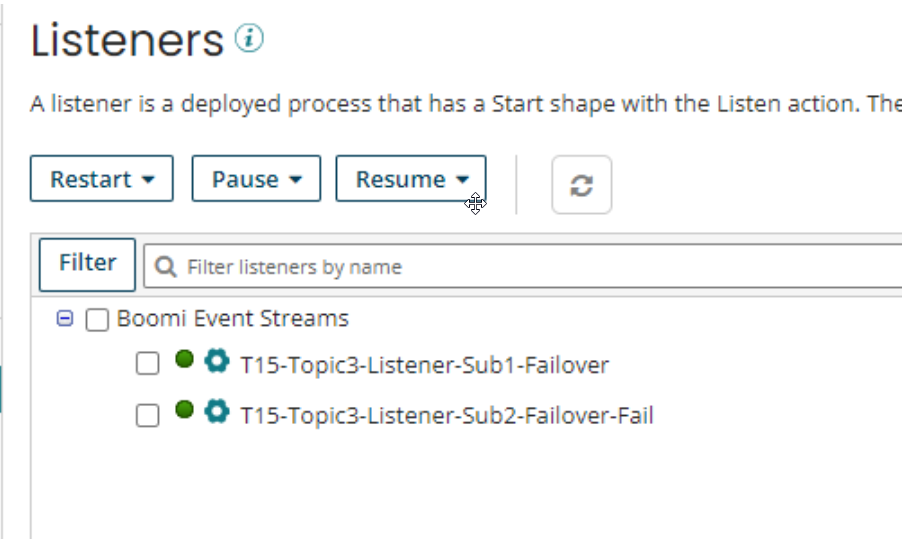The width and height of the screenshot is (907, 548).
Task: Click the search magnifier icon in filter box
Action: coord(167,267)
